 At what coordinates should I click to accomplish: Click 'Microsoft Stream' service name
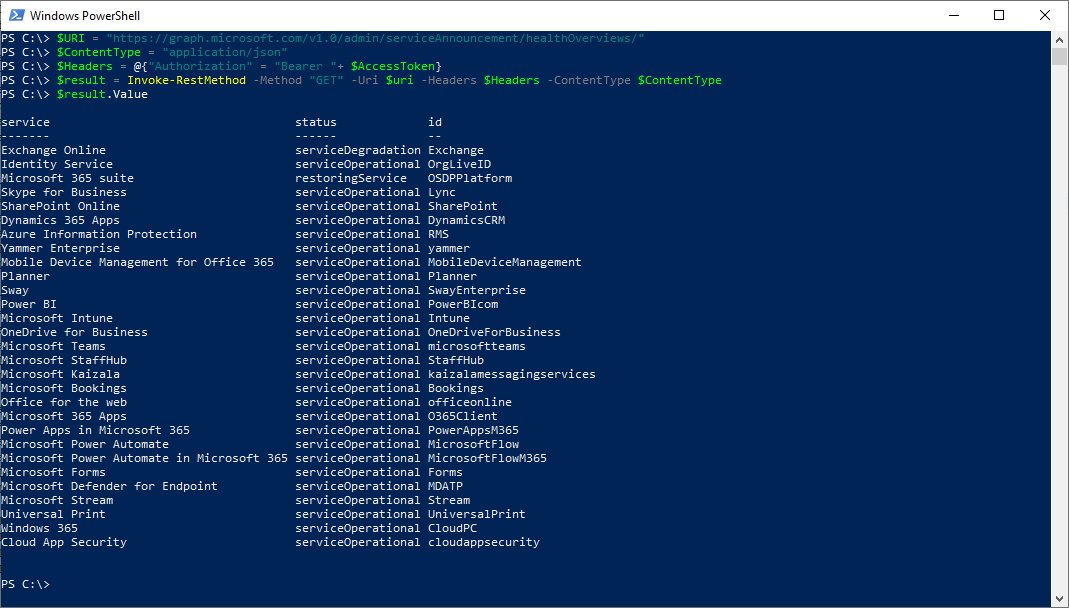coord(57,500)
